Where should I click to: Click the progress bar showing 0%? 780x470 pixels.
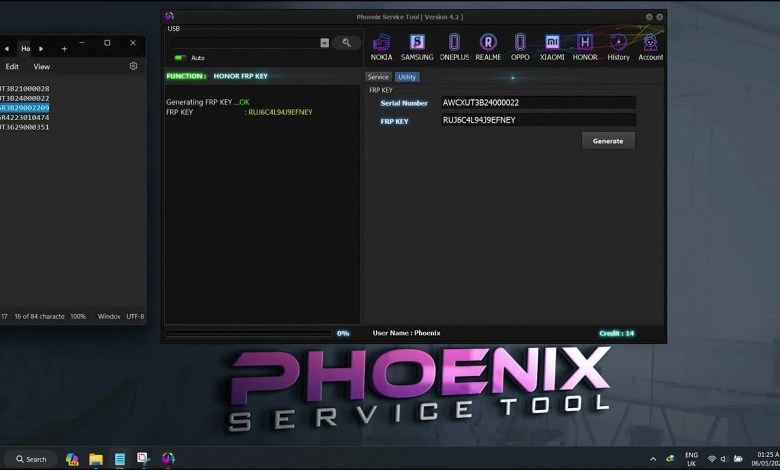248,334
